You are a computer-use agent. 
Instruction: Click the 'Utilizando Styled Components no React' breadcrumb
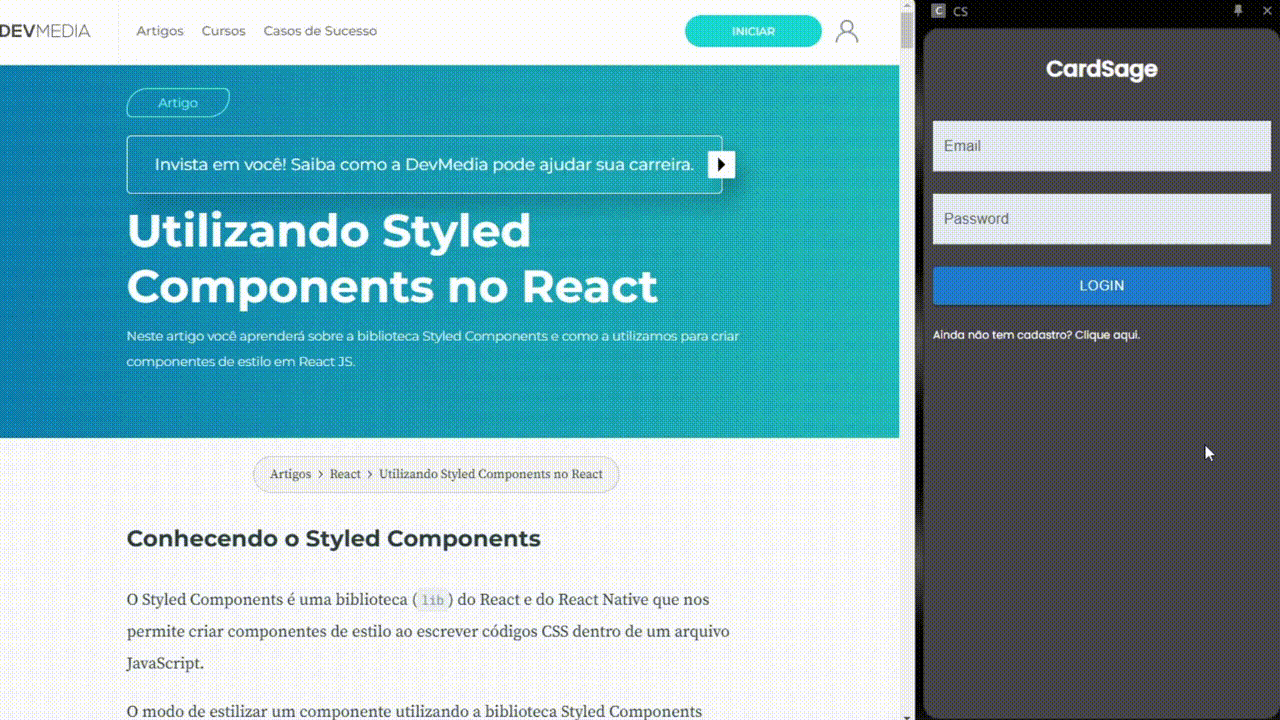pyautogui.click(x=491, y=474)
